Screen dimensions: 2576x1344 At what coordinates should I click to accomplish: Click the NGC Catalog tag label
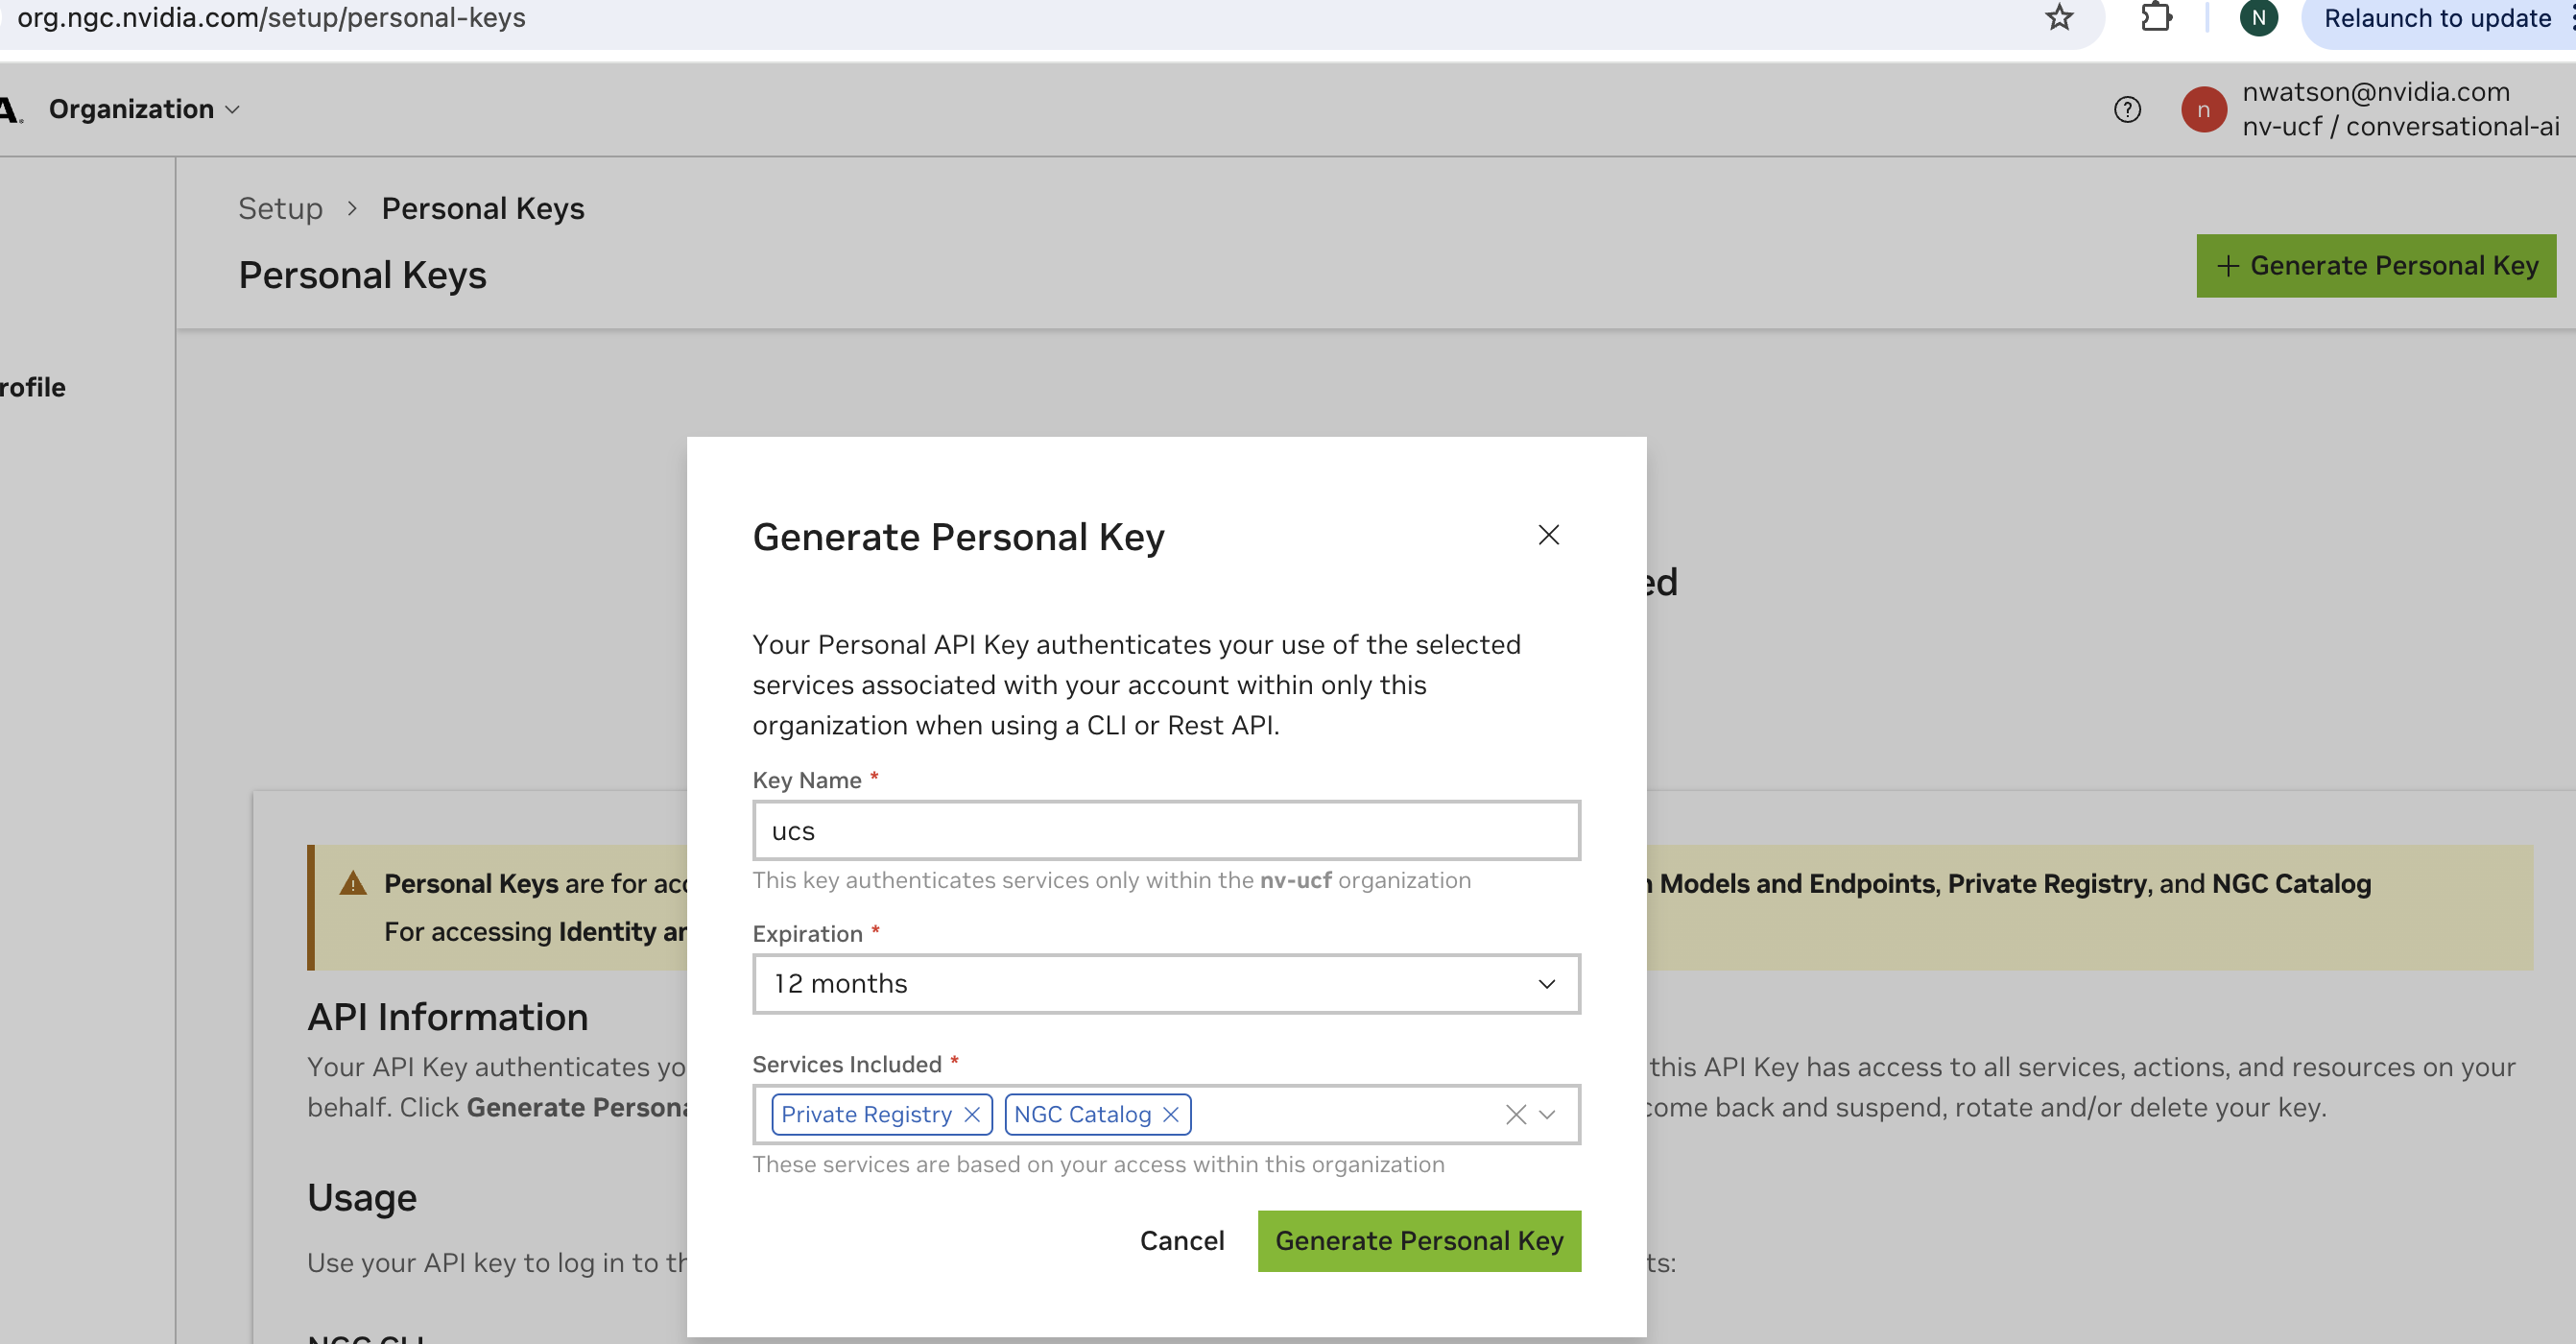point(1082,1114)
